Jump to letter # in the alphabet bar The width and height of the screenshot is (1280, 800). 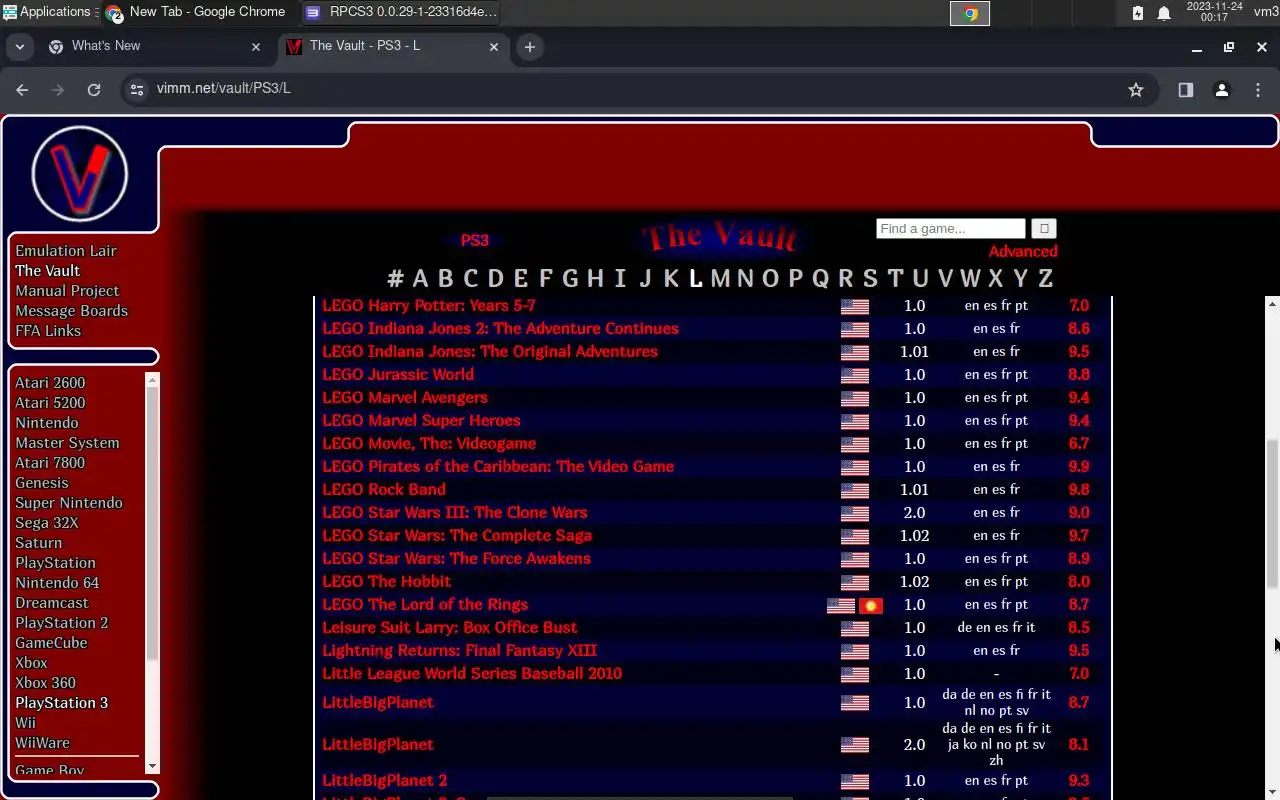(396, 278)
